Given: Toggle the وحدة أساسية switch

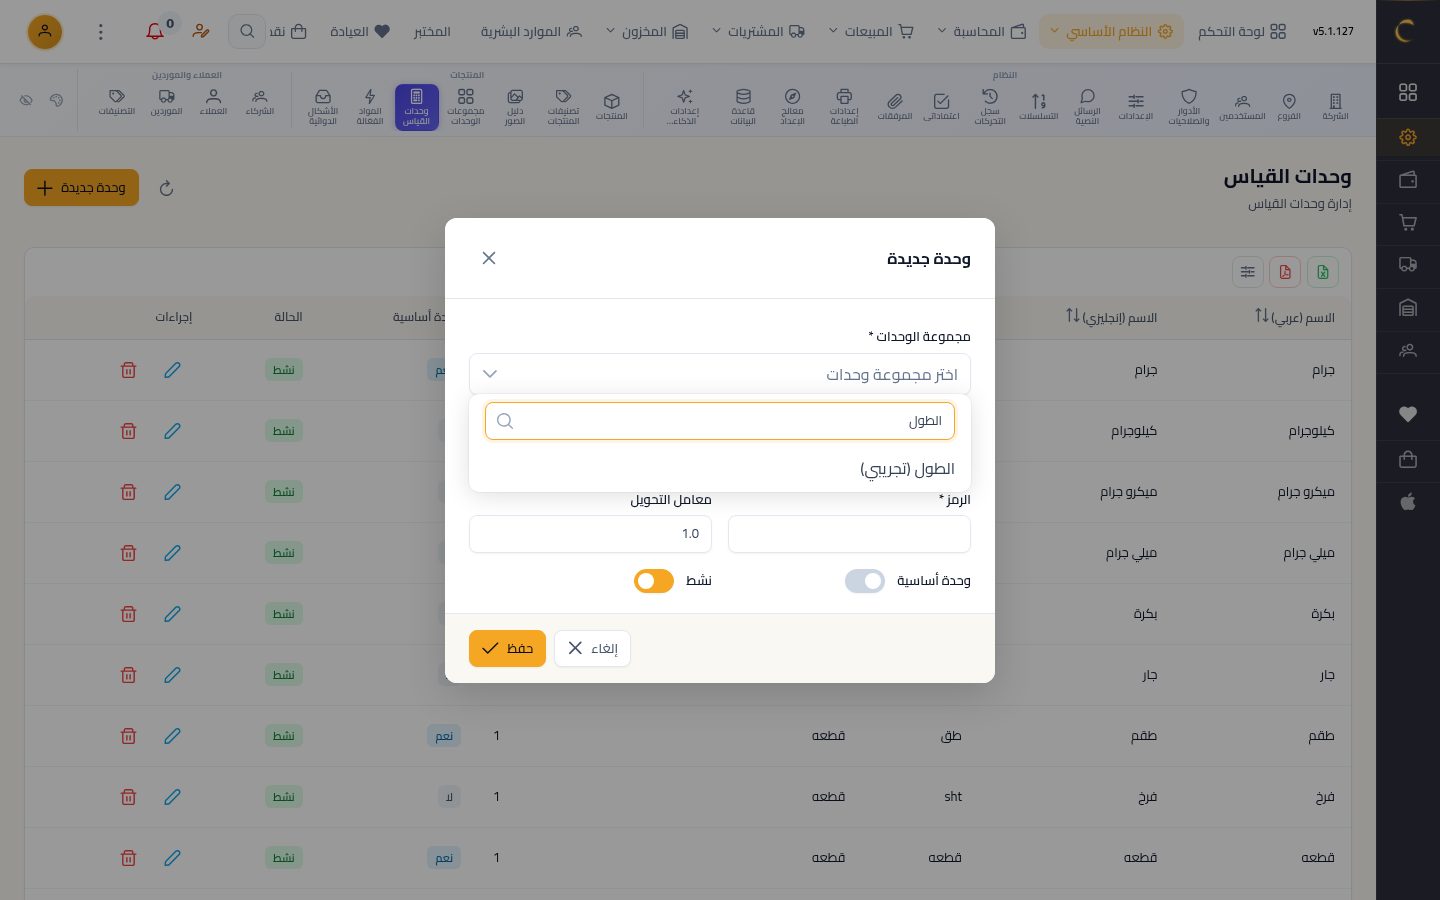Looking at the screenshot, I should pos(865,581).
